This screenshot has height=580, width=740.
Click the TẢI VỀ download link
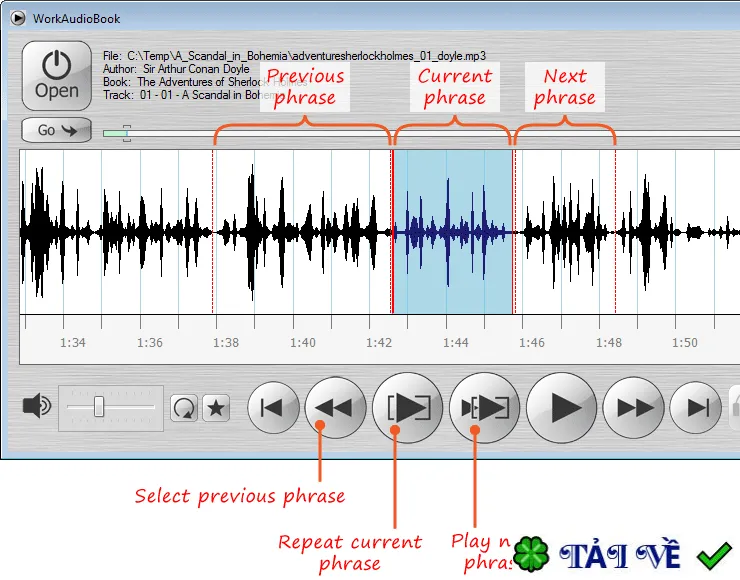tap(619, 556)
